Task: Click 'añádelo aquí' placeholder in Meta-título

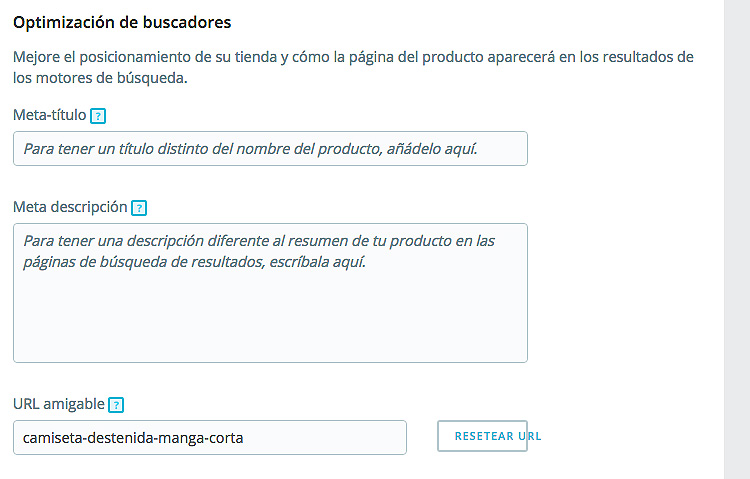Action: 432,149
